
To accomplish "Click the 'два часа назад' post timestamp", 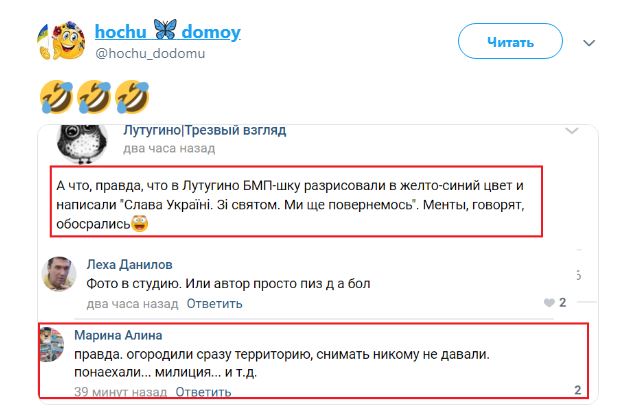I will pyautogui.click(x=169, y=149).
